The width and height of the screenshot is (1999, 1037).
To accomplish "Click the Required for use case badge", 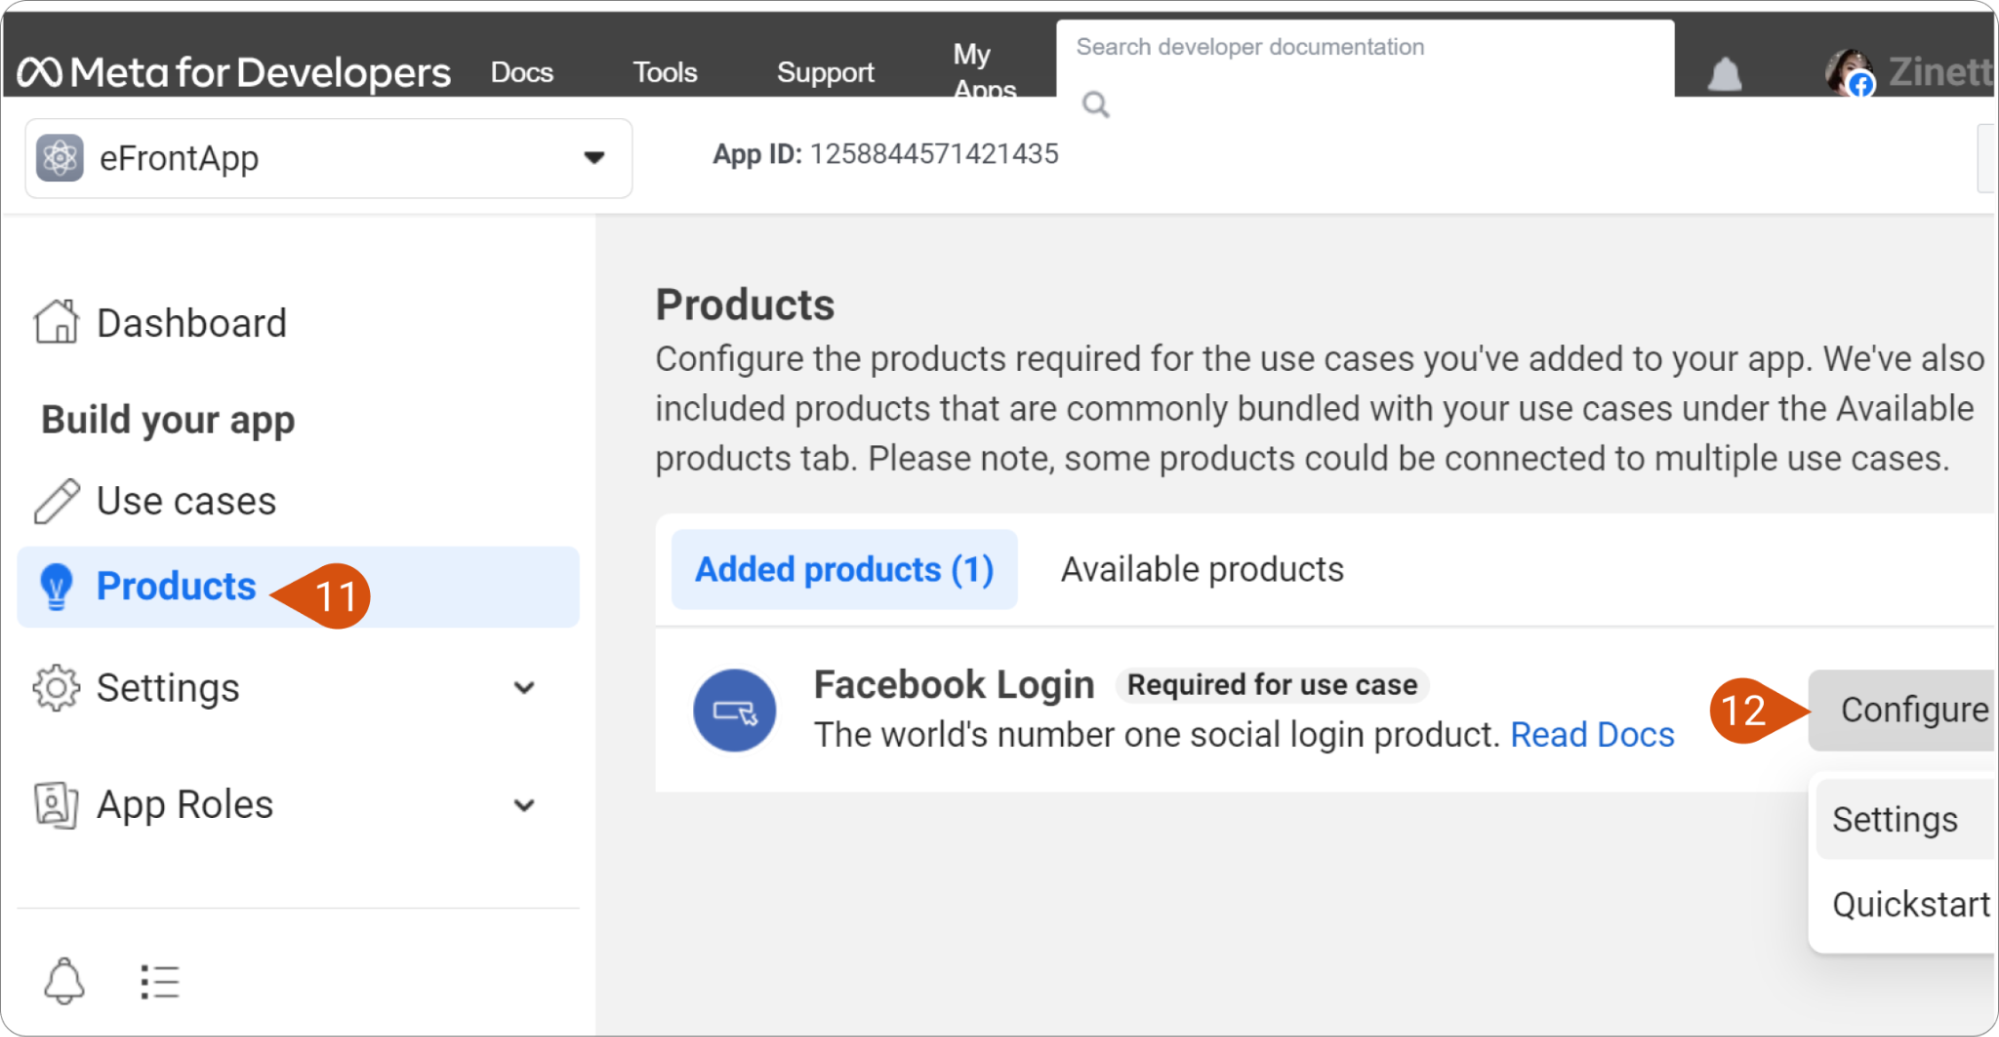I will [1272, 685].
